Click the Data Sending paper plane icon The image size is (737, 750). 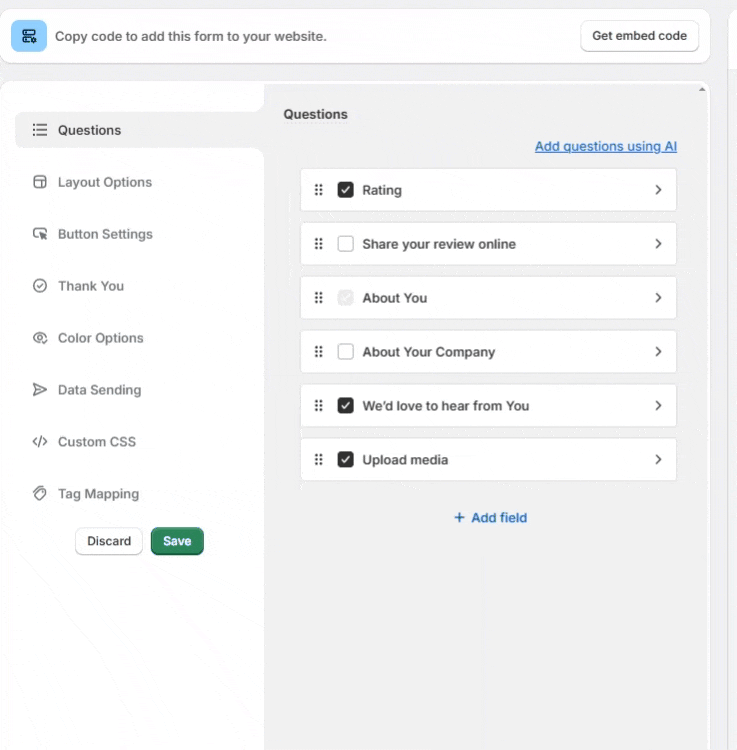tap(40, 390)
